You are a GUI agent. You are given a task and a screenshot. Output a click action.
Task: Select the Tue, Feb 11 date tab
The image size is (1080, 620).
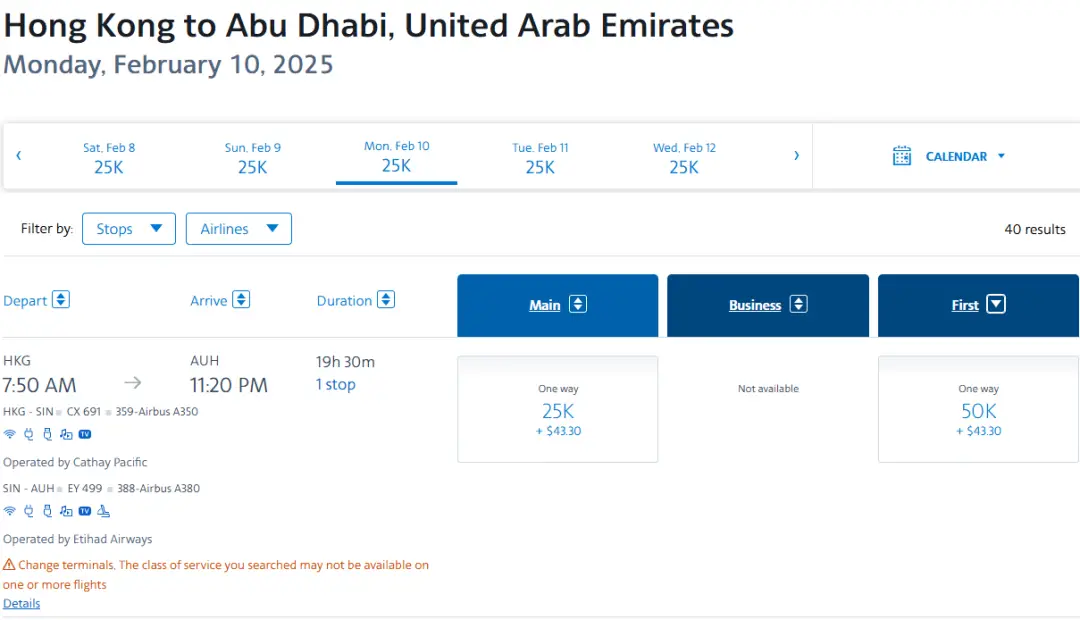pyautogui.click(x=540, y=158)
